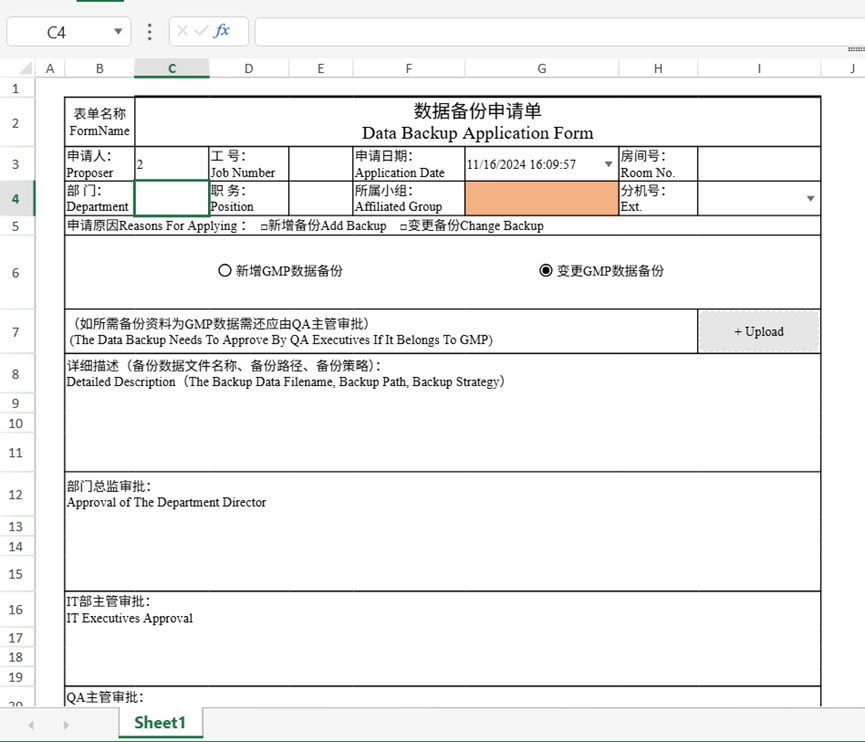
Task: Open the Ext. cell dropdown arrow
Action: [x=810, y=198]
